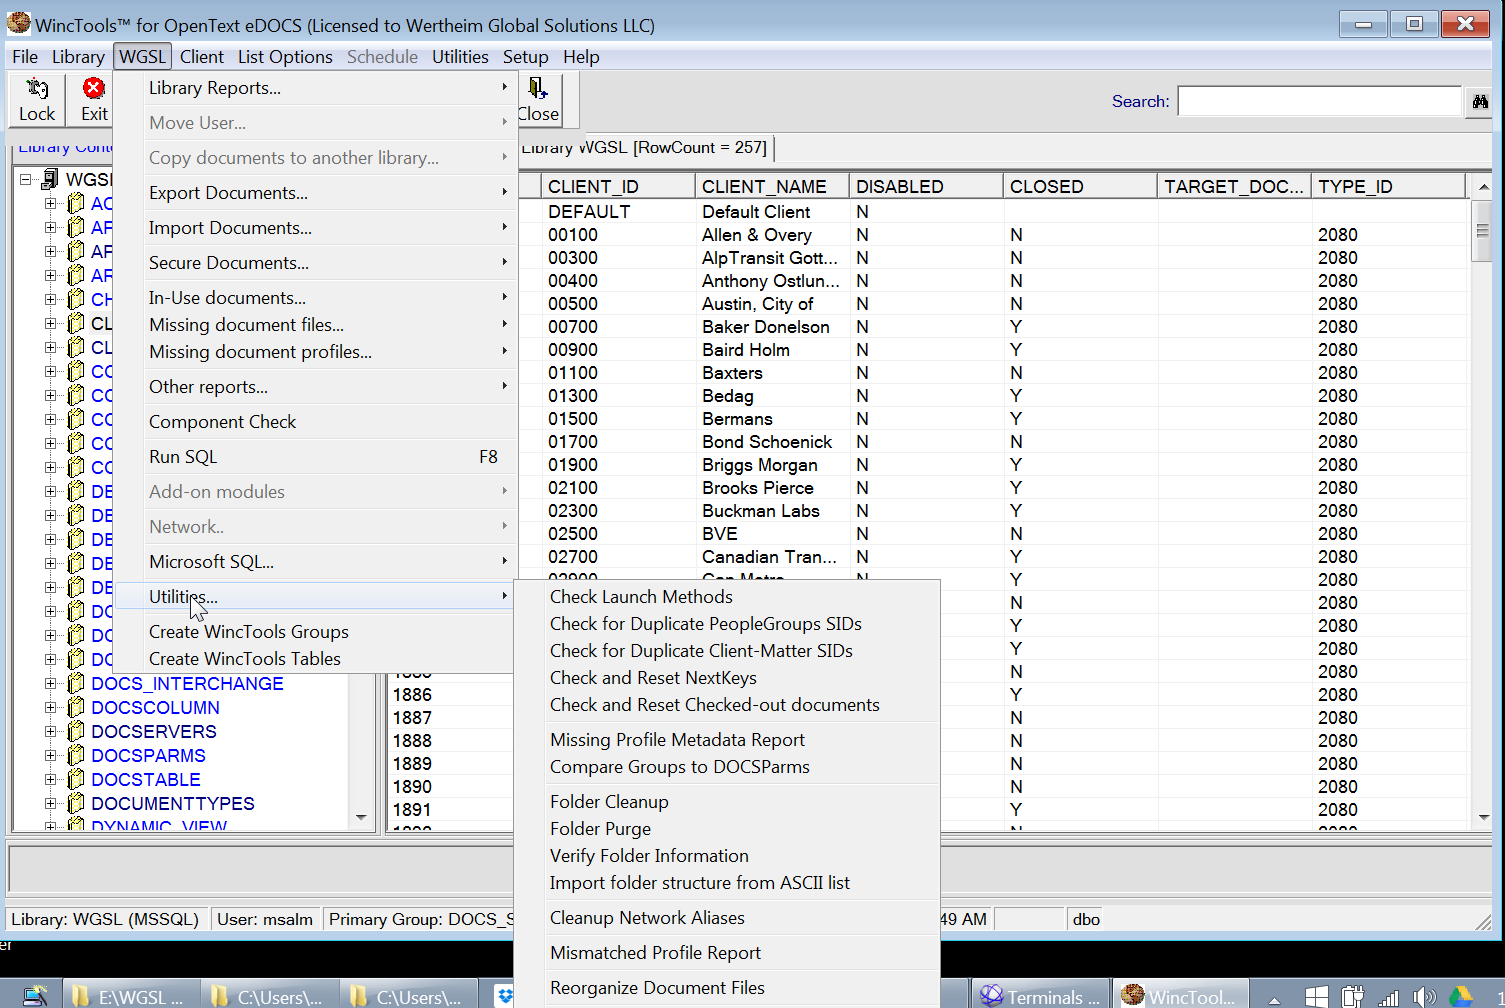Click the WincTools title bar app icon
The height and width of the screenshot is (1008, 1505).
[19, 22]
